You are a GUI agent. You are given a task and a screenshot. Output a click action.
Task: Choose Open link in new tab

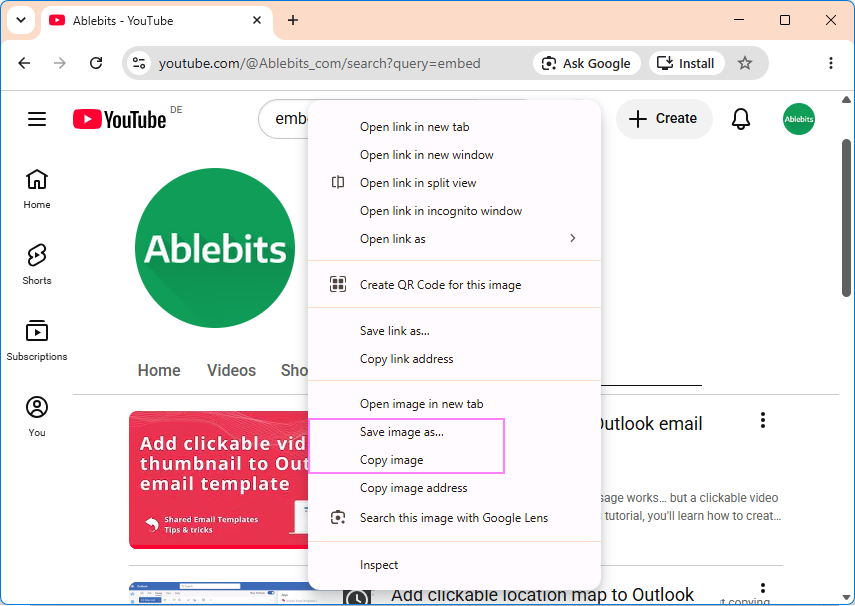(454, 127)
